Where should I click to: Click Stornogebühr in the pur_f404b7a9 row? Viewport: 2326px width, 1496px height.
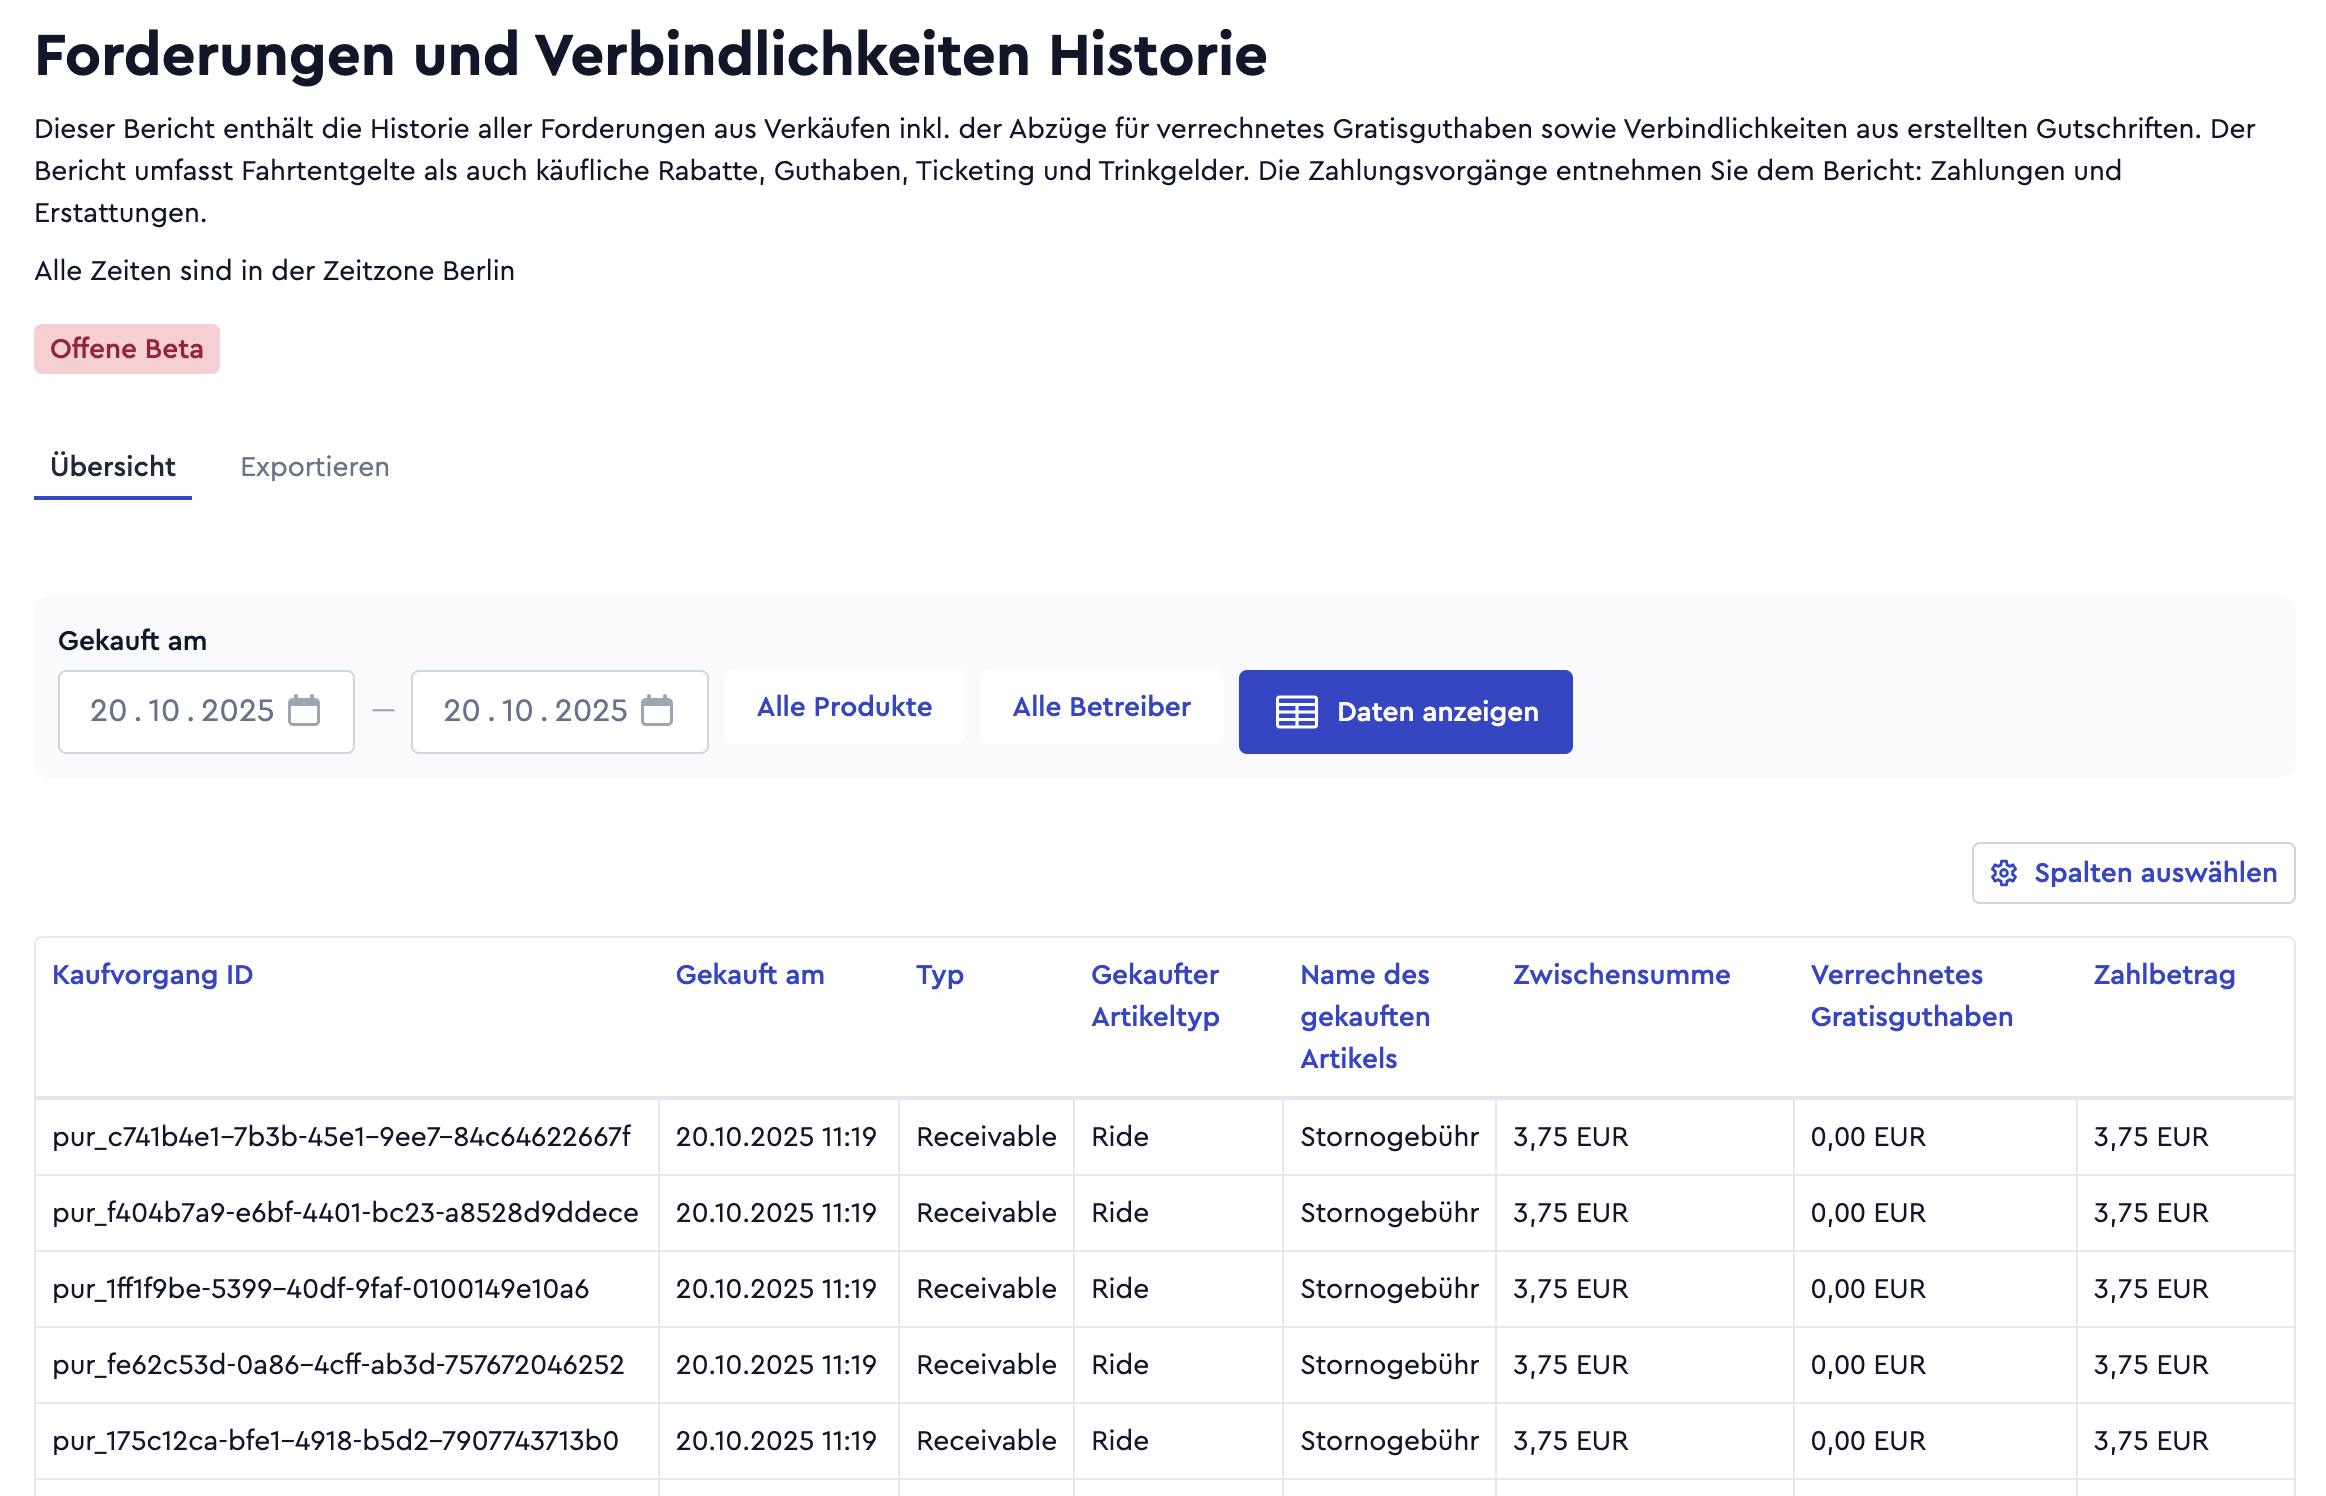tap(1389, 1213)
